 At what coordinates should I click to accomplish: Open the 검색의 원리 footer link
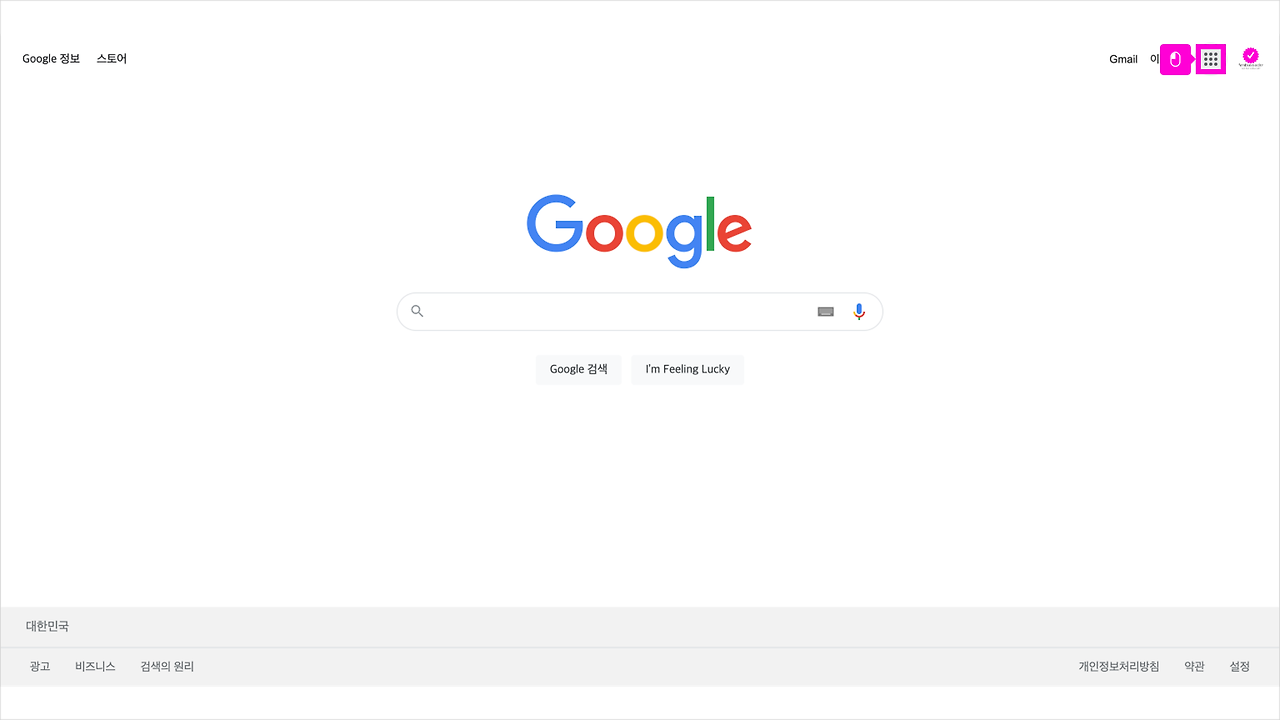click(x=167, y=666)
